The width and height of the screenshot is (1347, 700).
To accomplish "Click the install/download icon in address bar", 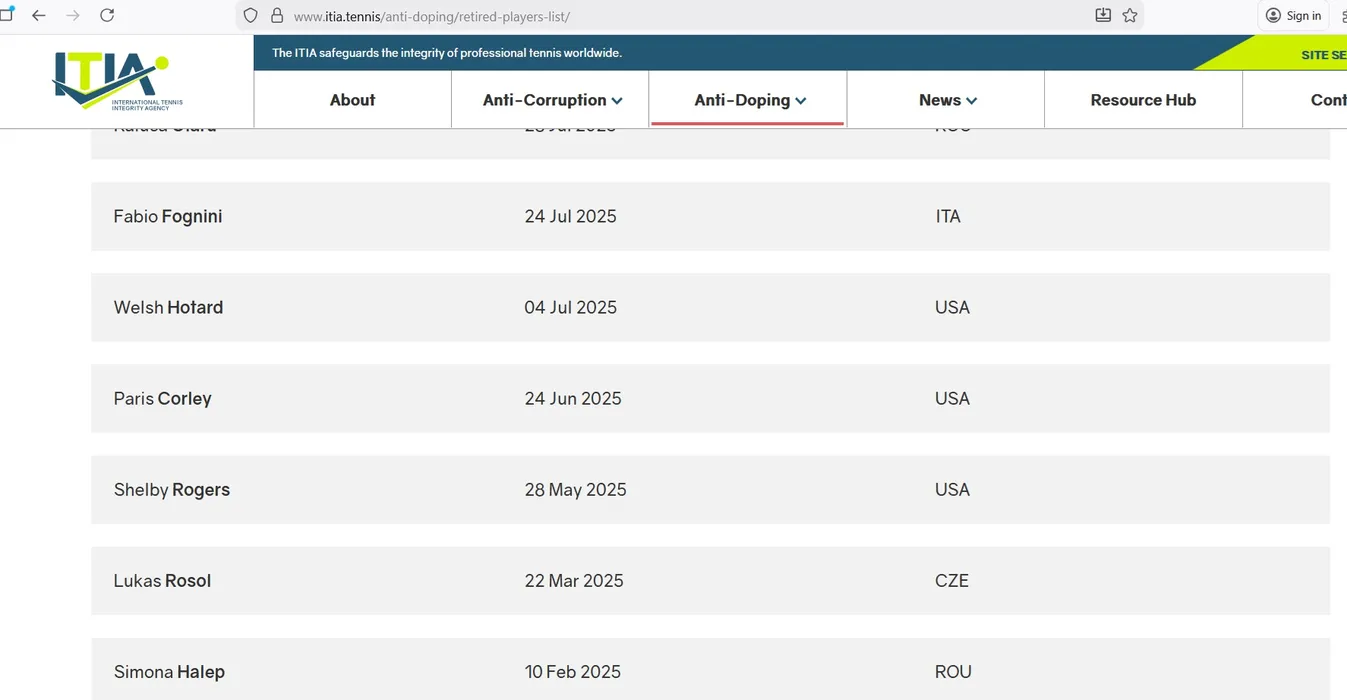I will [1103, 15].
